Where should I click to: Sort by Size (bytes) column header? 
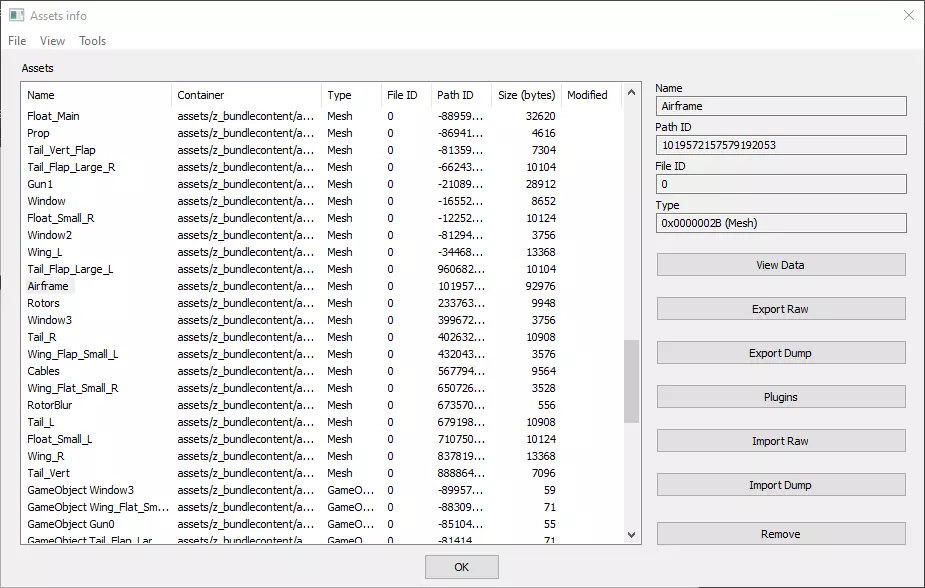click(526, 95)
